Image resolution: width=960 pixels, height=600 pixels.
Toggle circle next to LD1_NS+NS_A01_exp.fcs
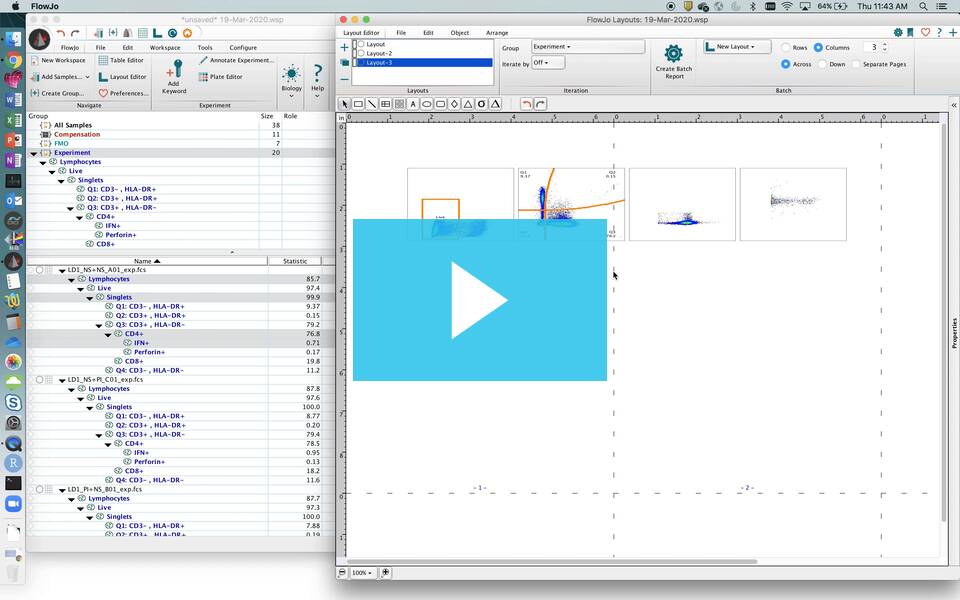pyautogui.click(x=39, y=269)
